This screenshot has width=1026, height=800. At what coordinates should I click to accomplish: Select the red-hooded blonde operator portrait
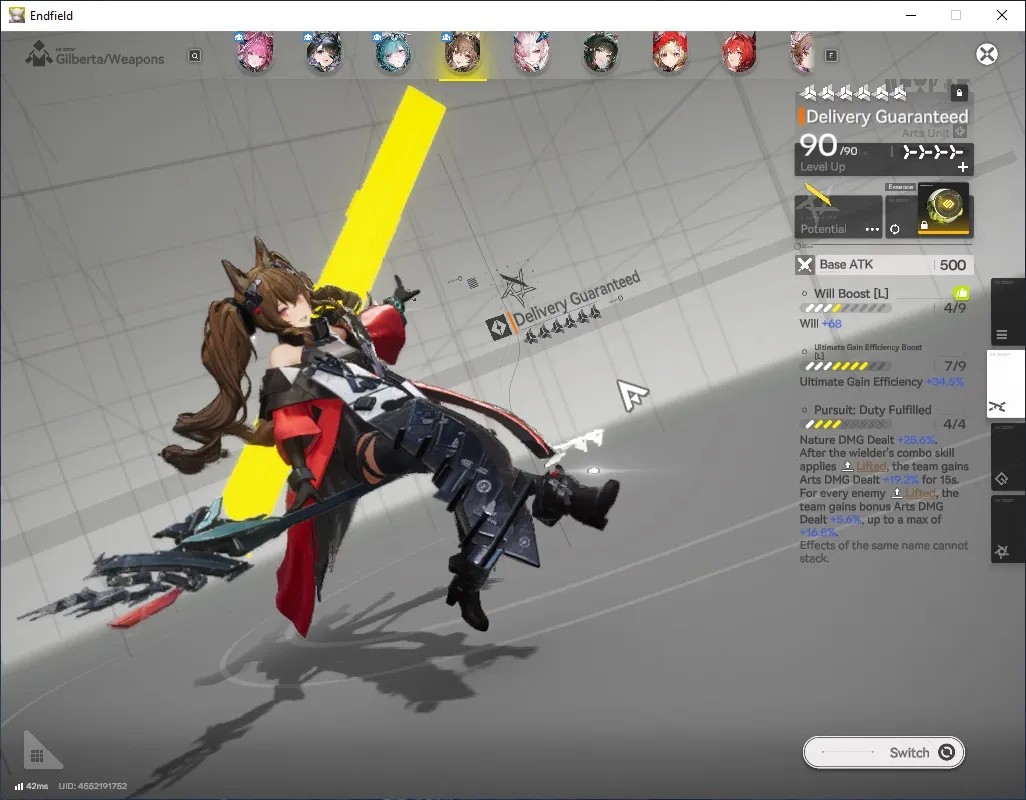669,53
